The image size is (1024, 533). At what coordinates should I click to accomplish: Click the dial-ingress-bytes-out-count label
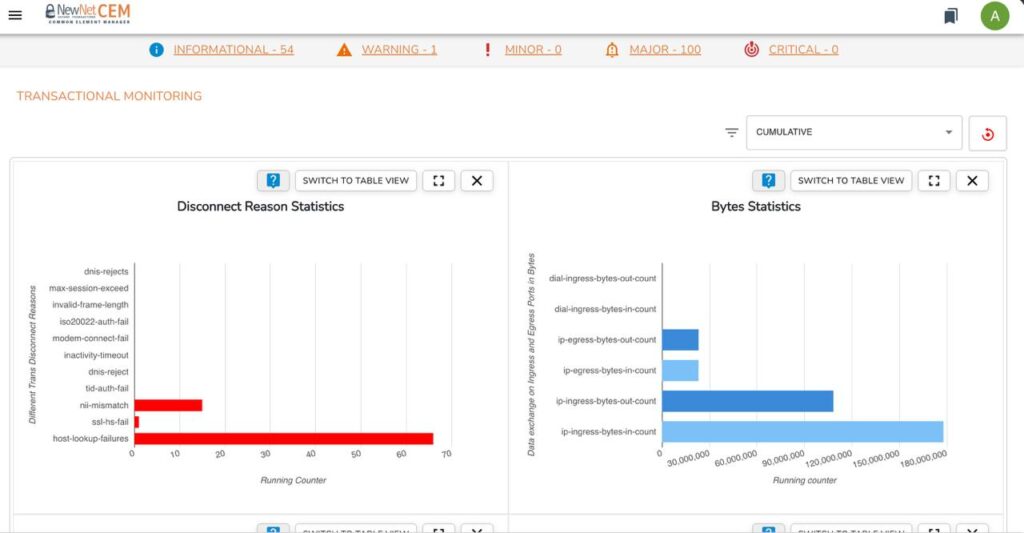click(x=603, y=278)
